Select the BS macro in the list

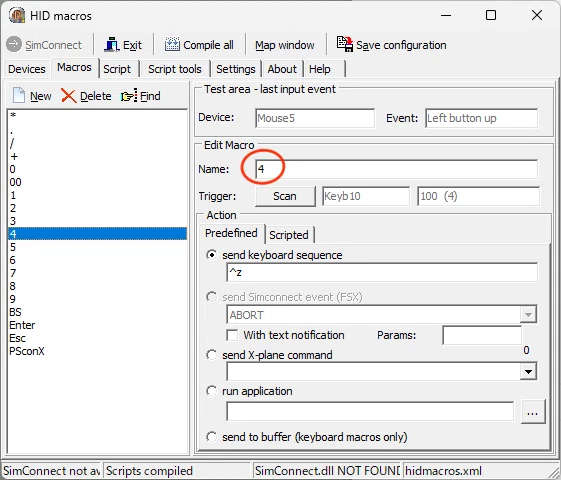(97, 312)
